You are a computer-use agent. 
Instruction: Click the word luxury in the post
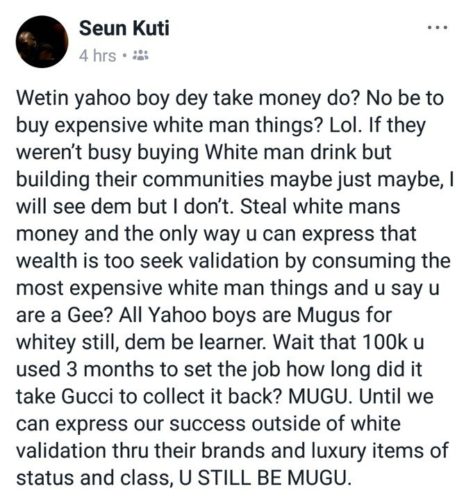(x=339, y=450)
